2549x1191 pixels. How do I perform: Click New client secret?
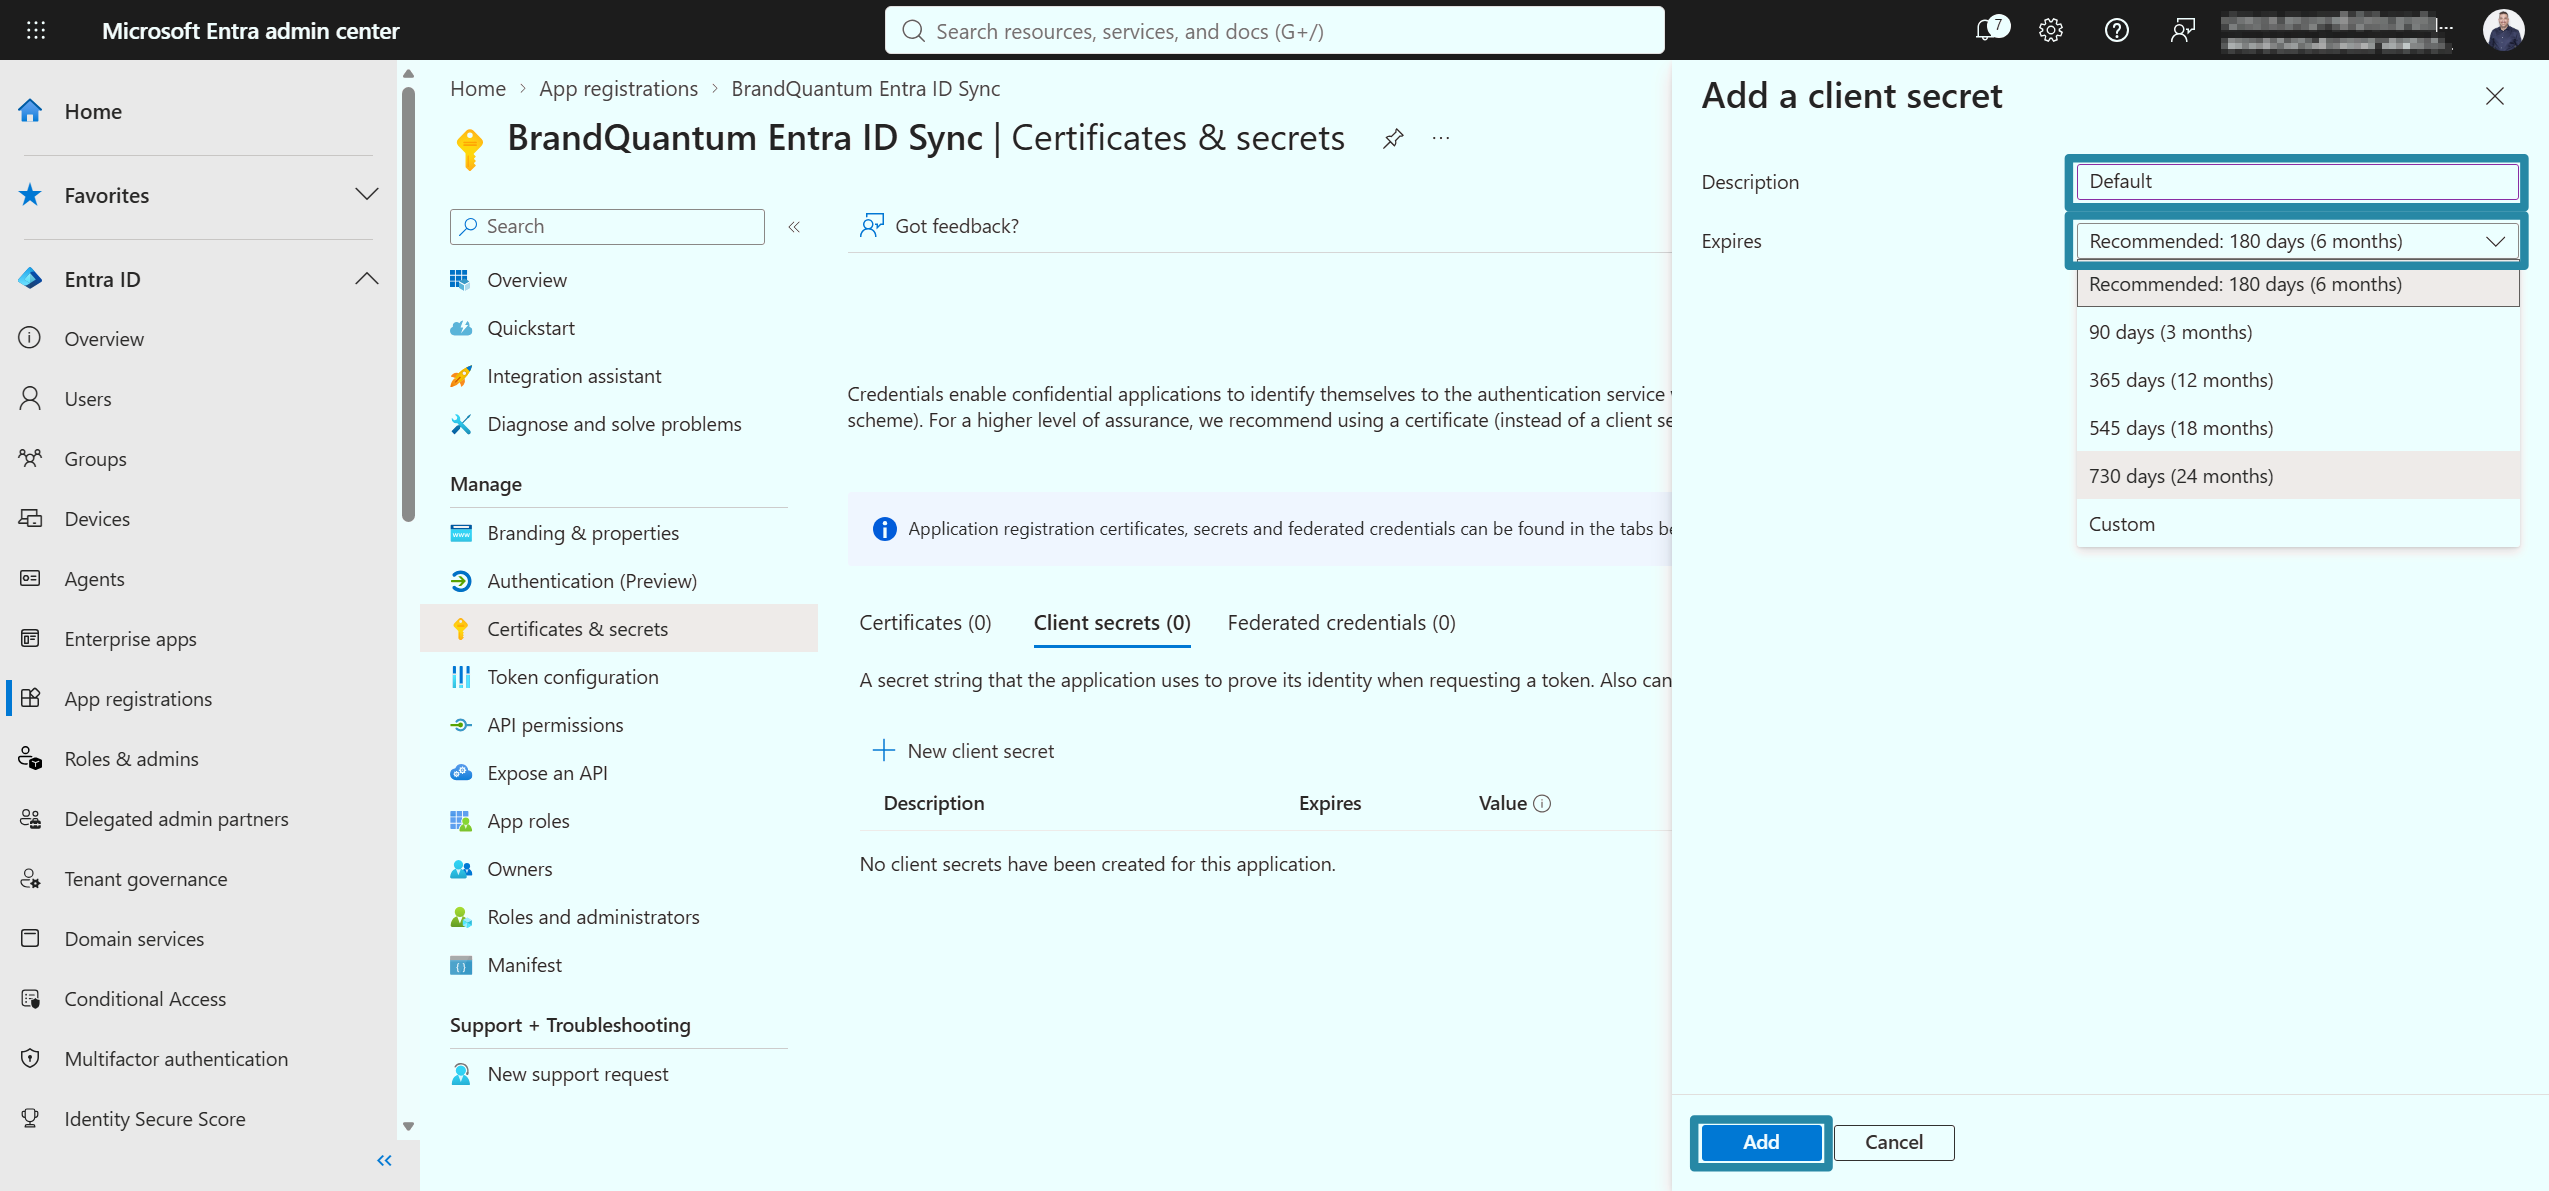tap(963, 751)
